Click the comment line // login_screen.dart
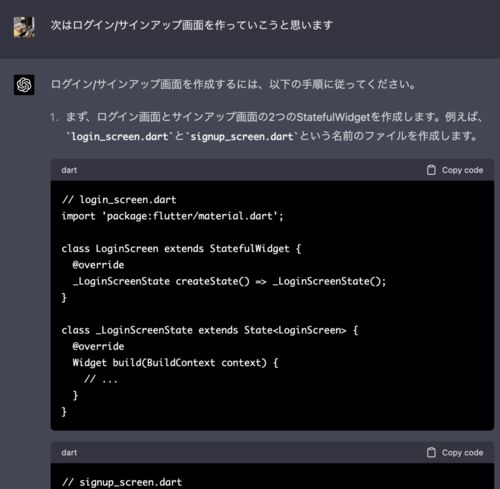This screenshot has width=500, height=489. click(119, 200)
